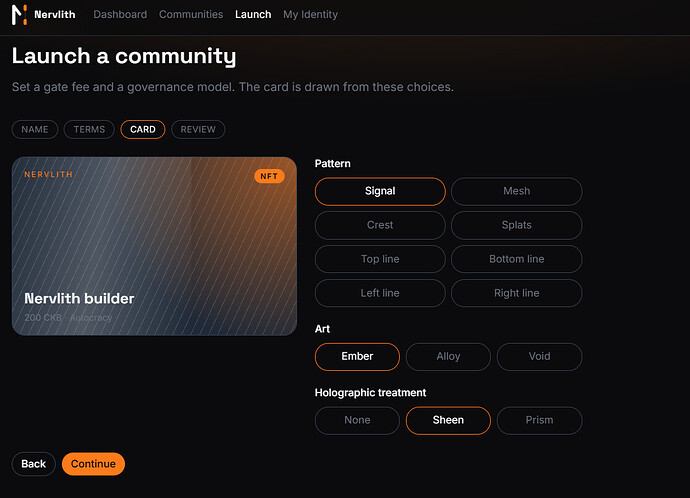Select the Right line pattern

point(517,293)
